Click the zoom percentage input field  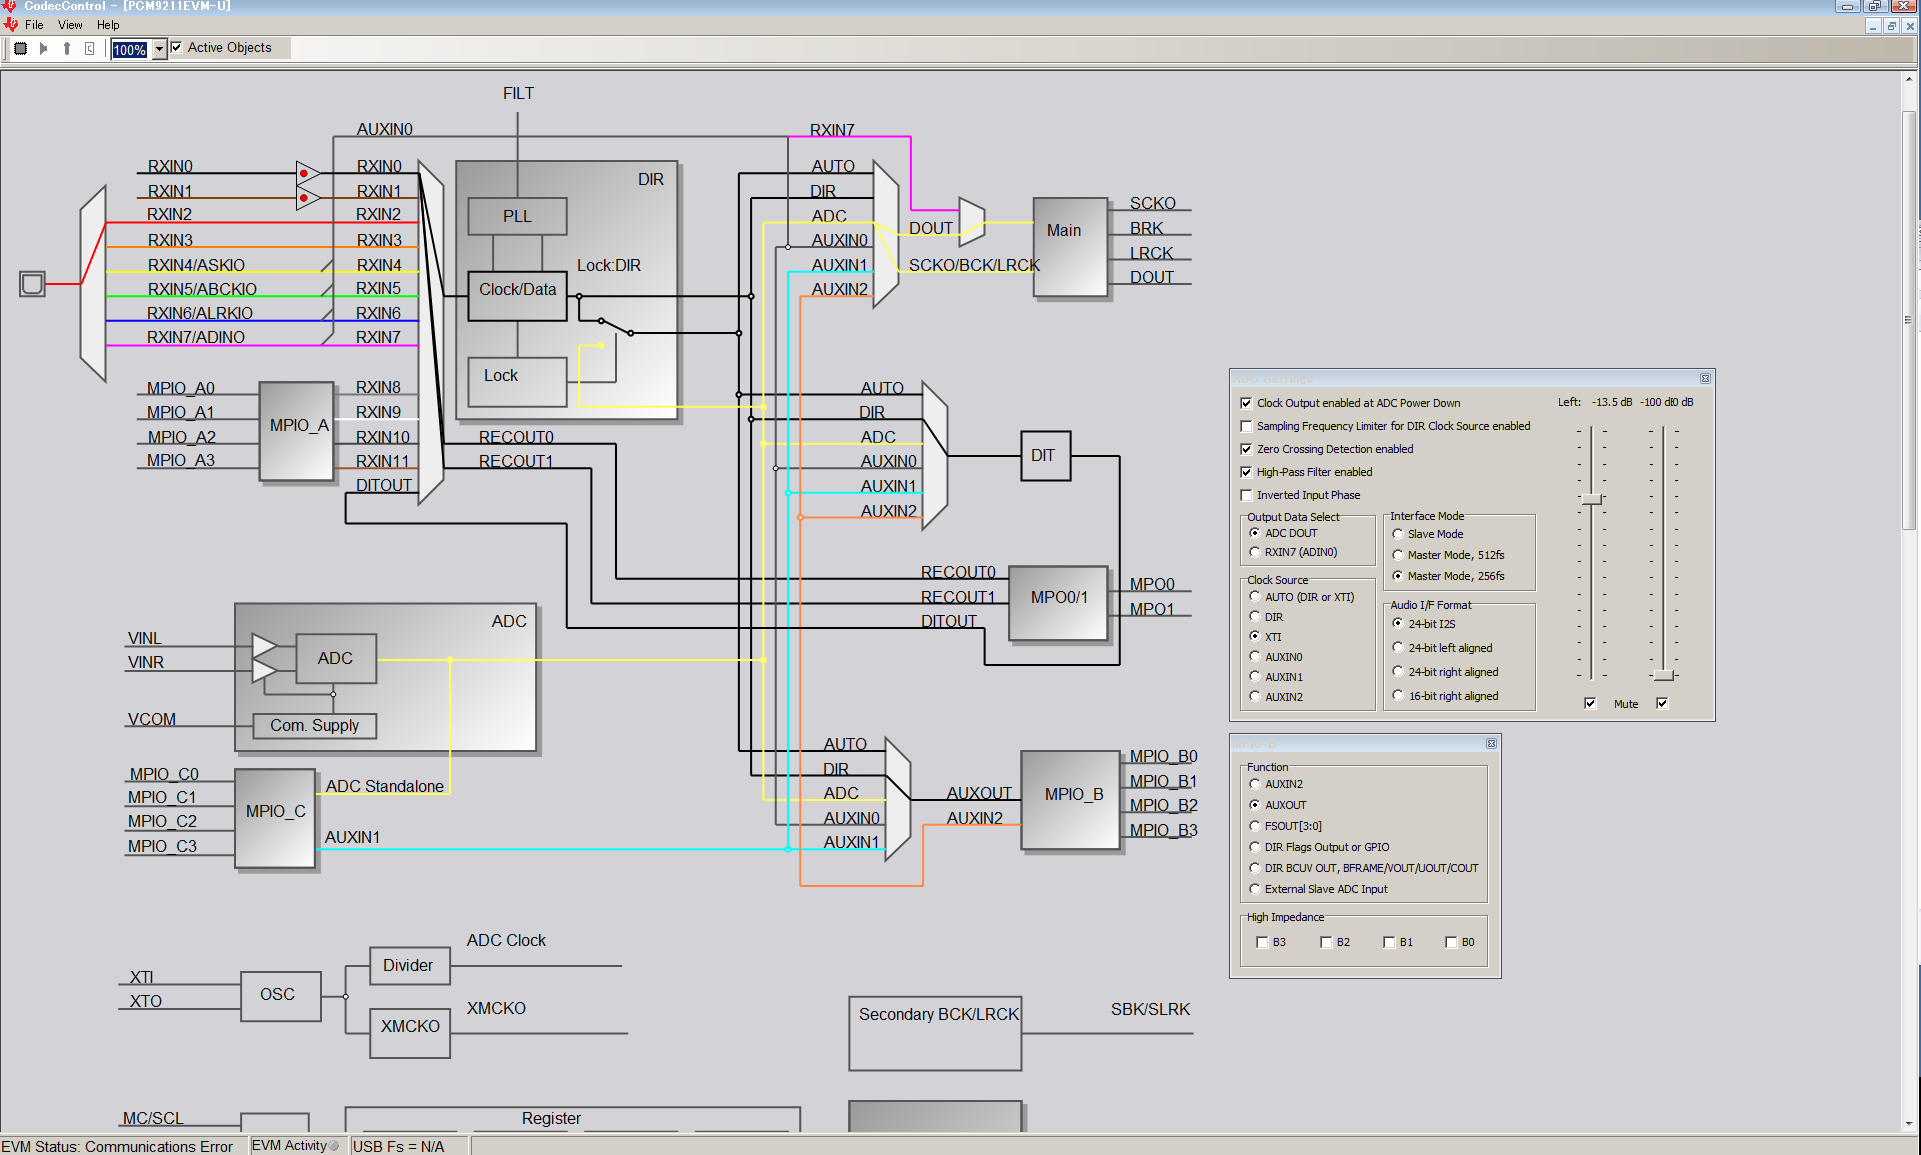pyautogui.click(x=130, y=49)
